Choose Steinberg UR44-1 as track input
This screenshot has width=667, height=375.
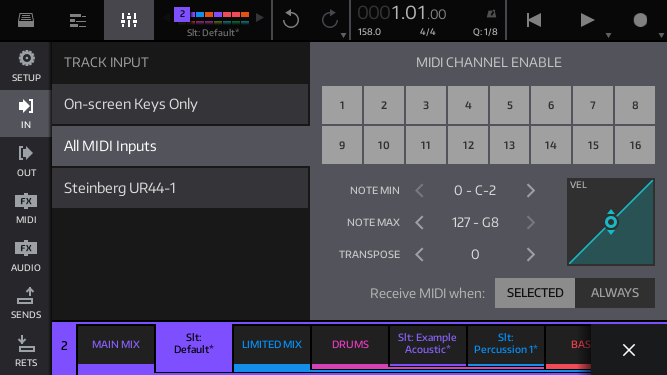pyautogui.click(x=180, y=188)
